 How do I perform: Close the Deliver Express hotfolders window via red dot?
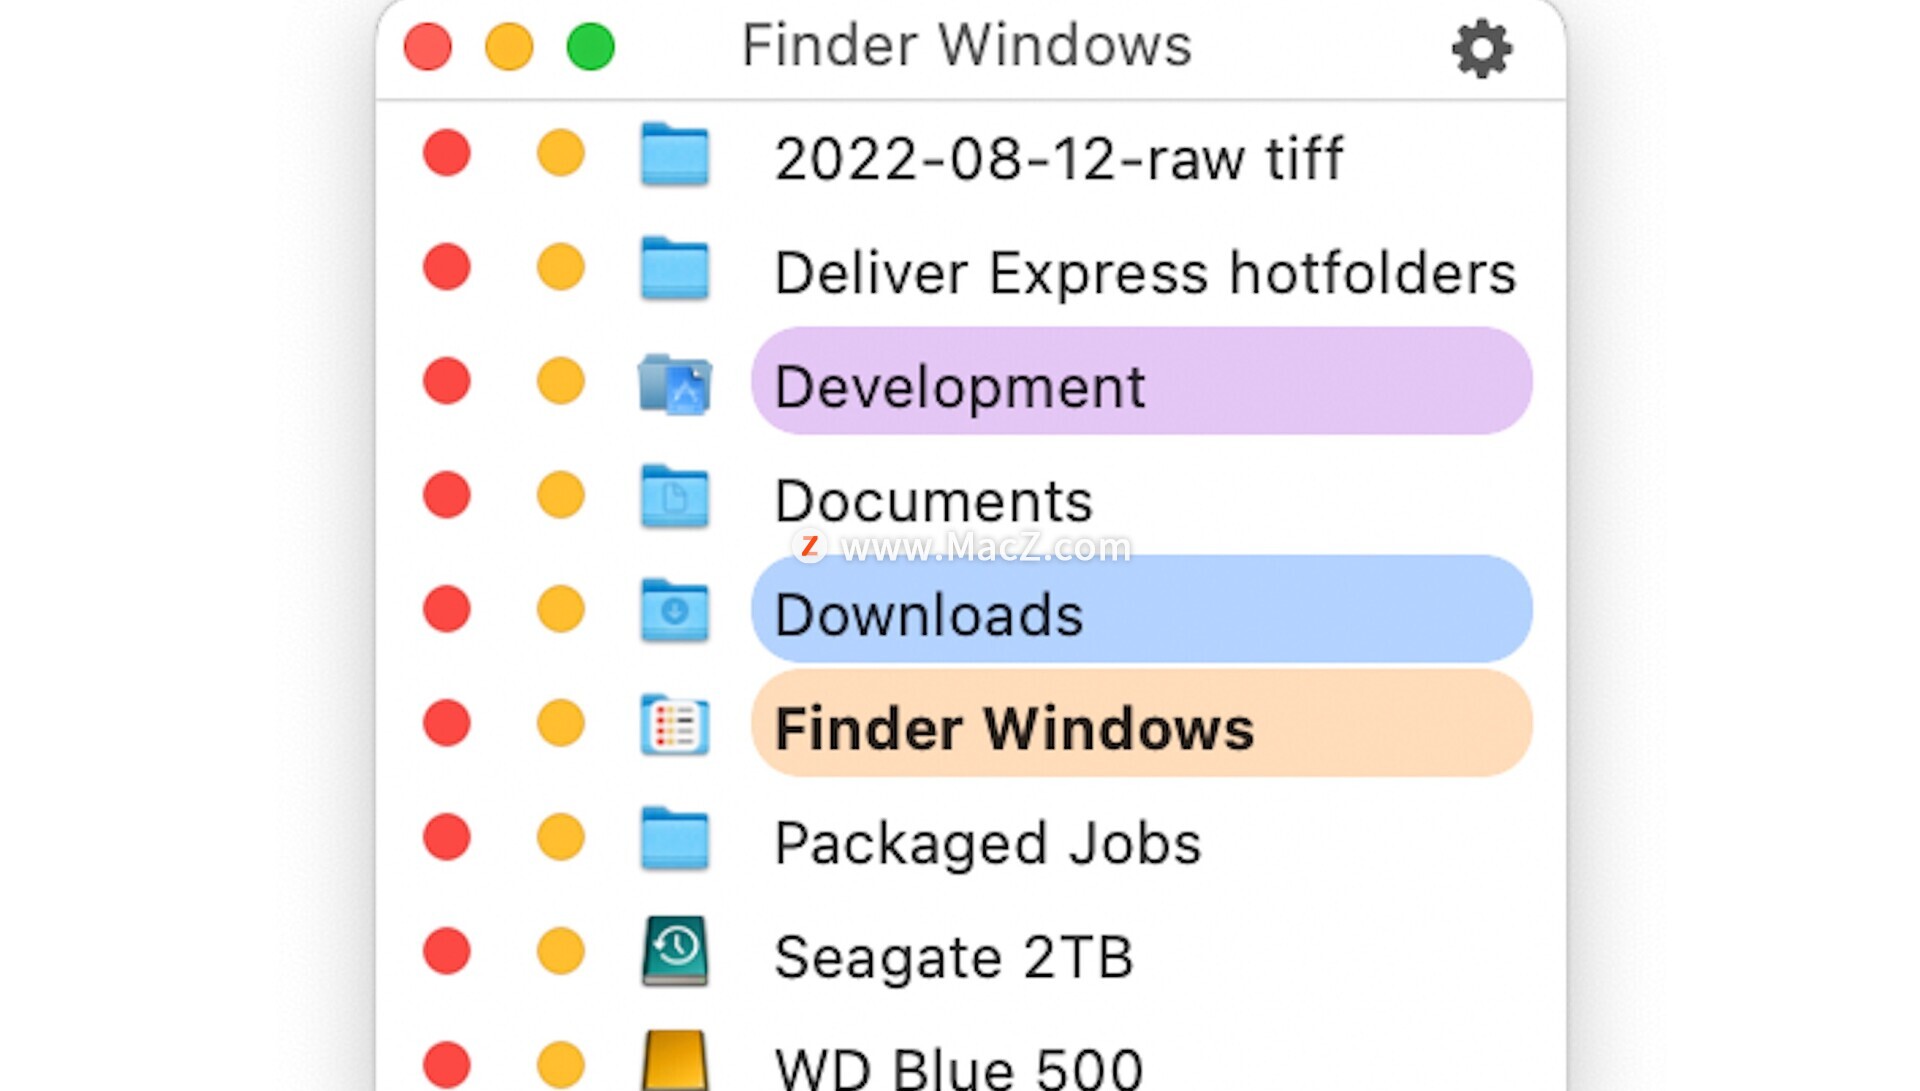pos(446,267)
